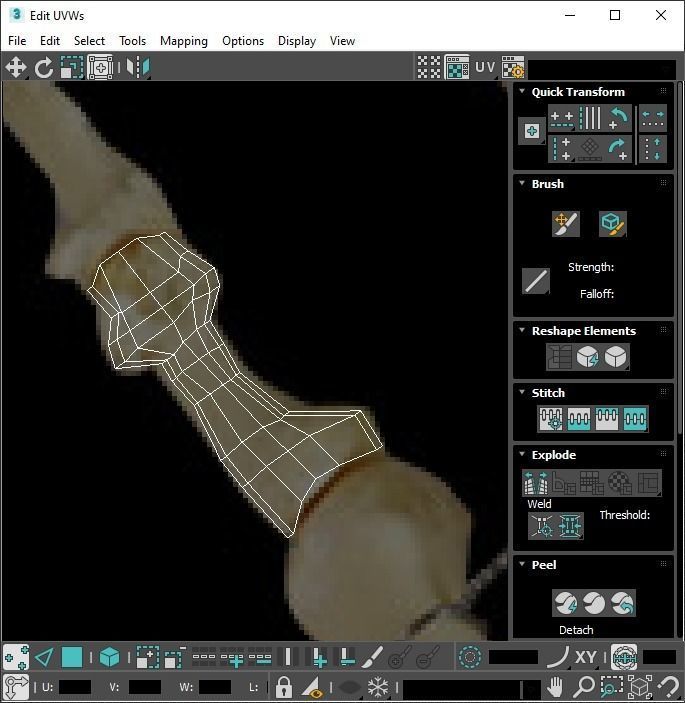Screen dimensions: 685x703
Task: Select the Move Selected Subobject tool
Action: tap(16, 67)
